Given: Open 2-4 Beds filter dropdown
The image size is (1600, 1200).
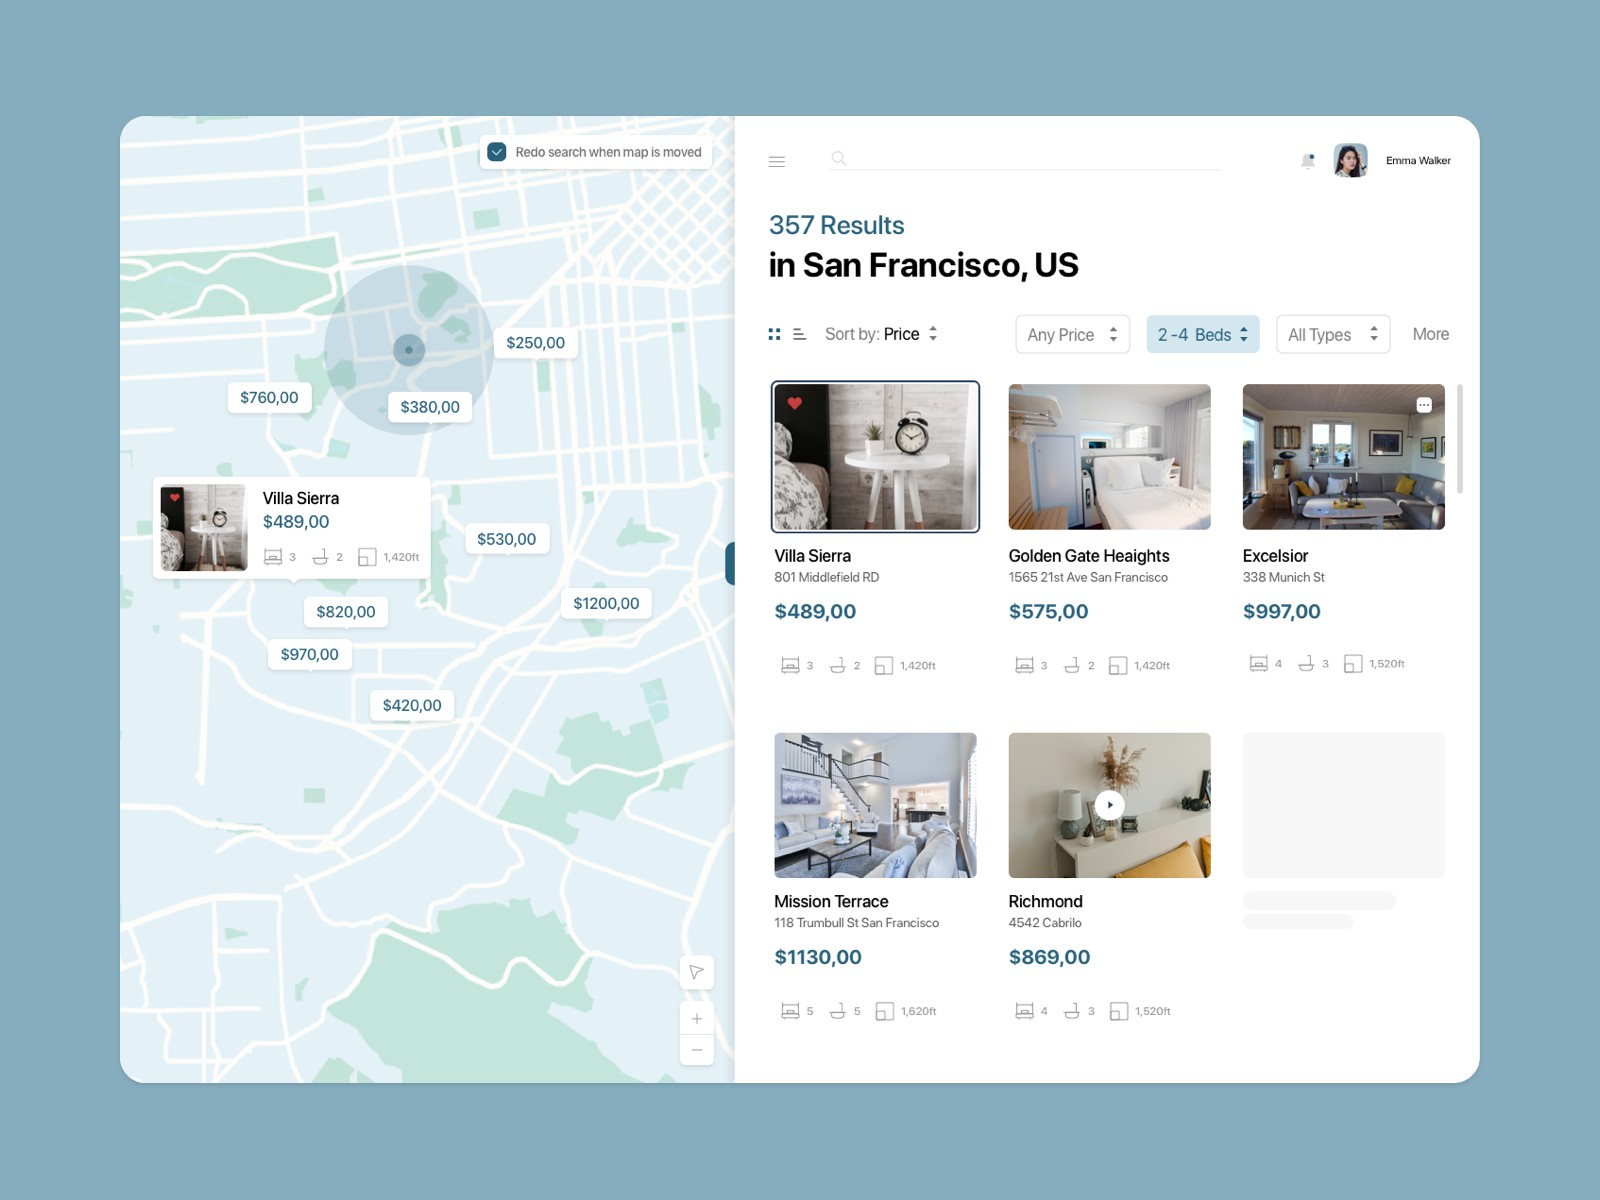Looking at the screenshot, I should [1203, 334].
